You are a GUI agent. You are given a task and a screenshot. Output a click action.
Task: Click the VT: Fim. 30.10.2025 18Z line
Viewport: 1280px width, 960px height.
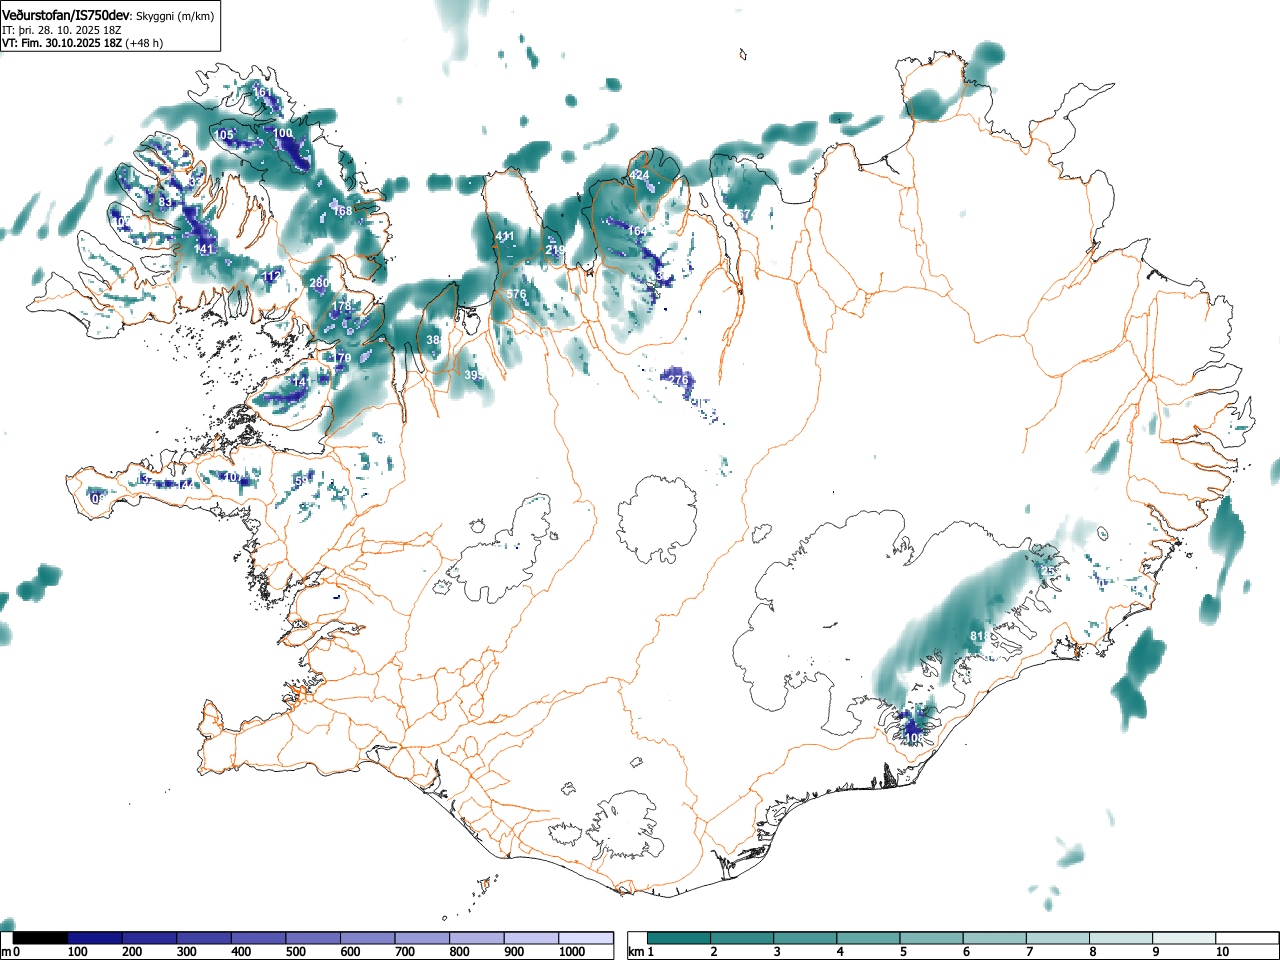(x=62, y=43)
